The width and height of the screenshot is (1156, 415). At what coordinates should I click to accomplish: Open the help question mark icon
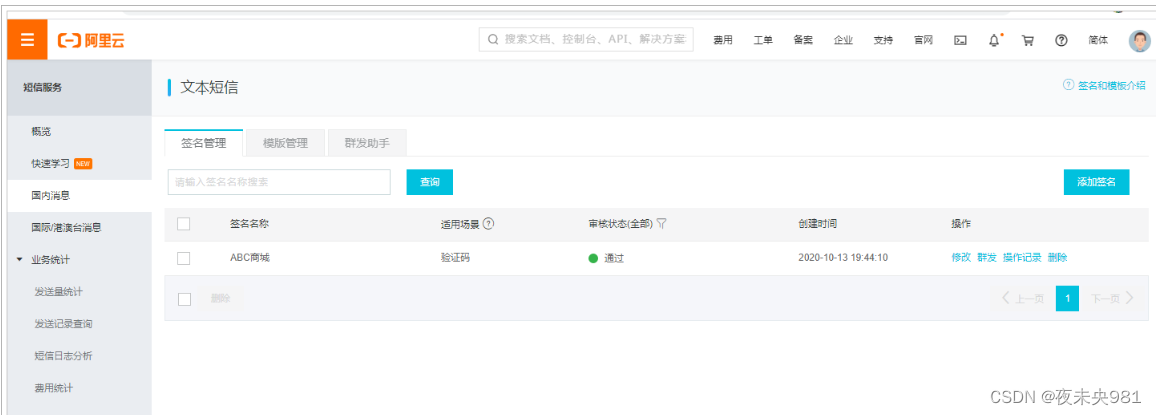click(1061, 41)
